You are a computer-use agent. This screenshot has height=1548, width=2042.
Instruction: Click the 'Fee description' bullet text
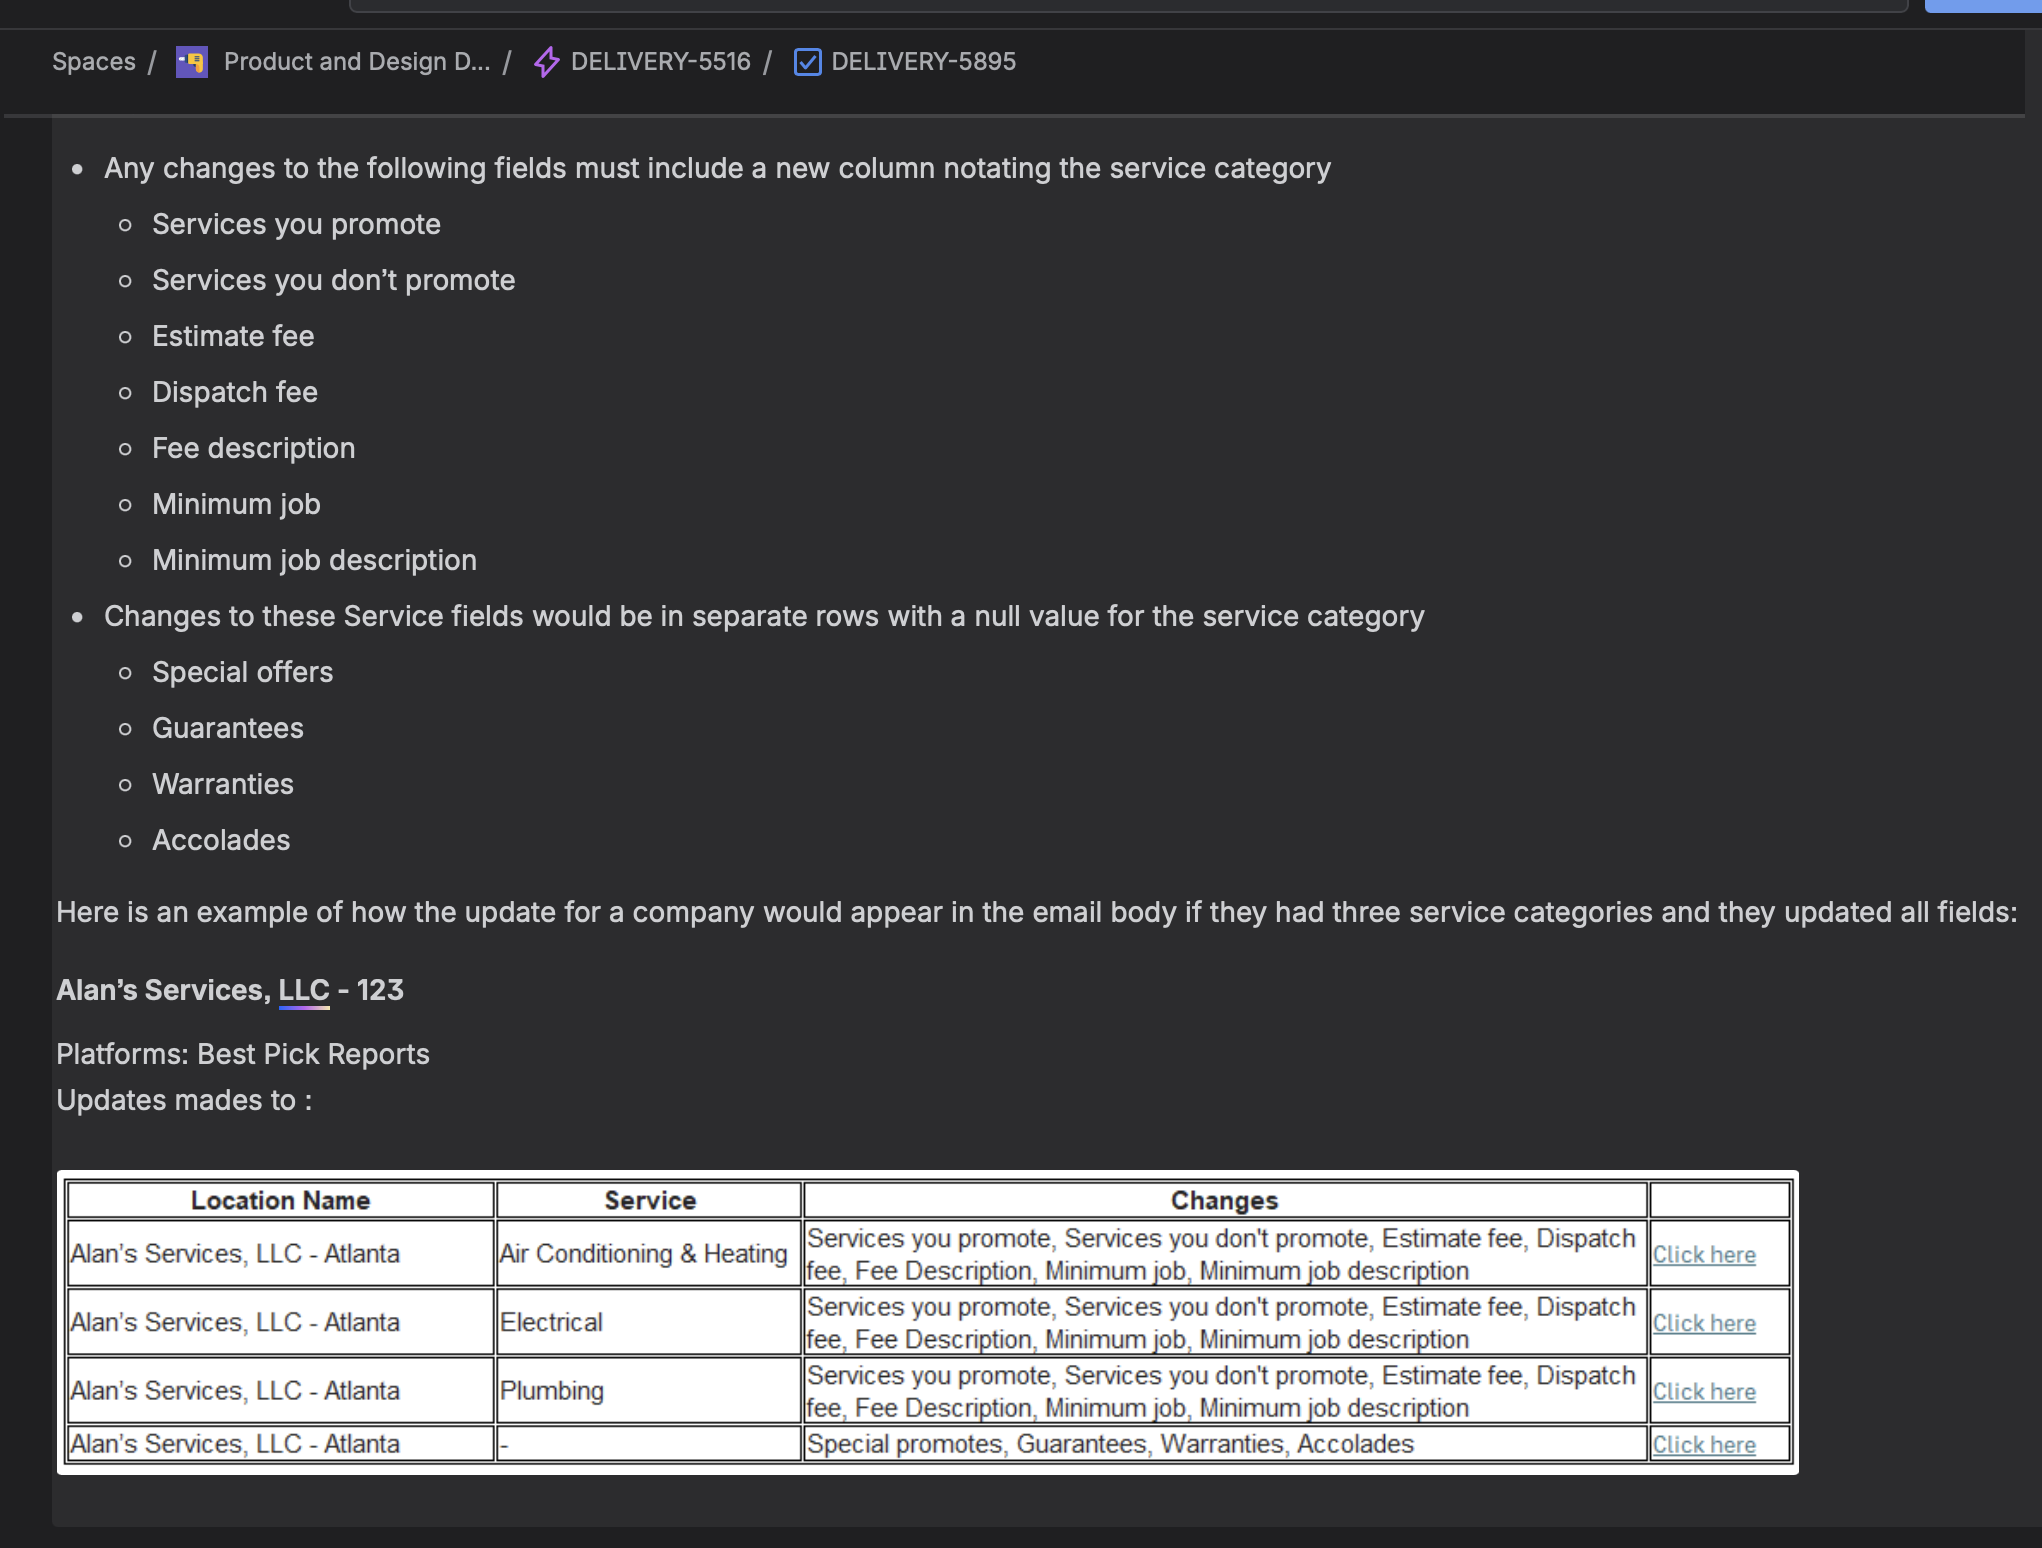[253, 448]
